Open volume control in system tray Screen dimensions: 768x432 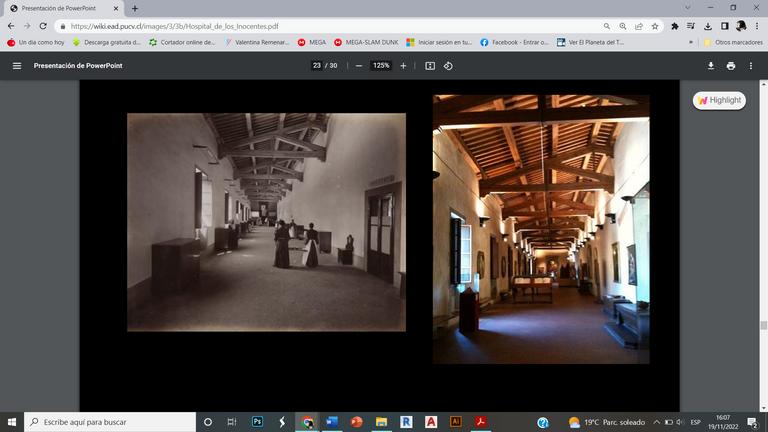click(x=680, y=422)
